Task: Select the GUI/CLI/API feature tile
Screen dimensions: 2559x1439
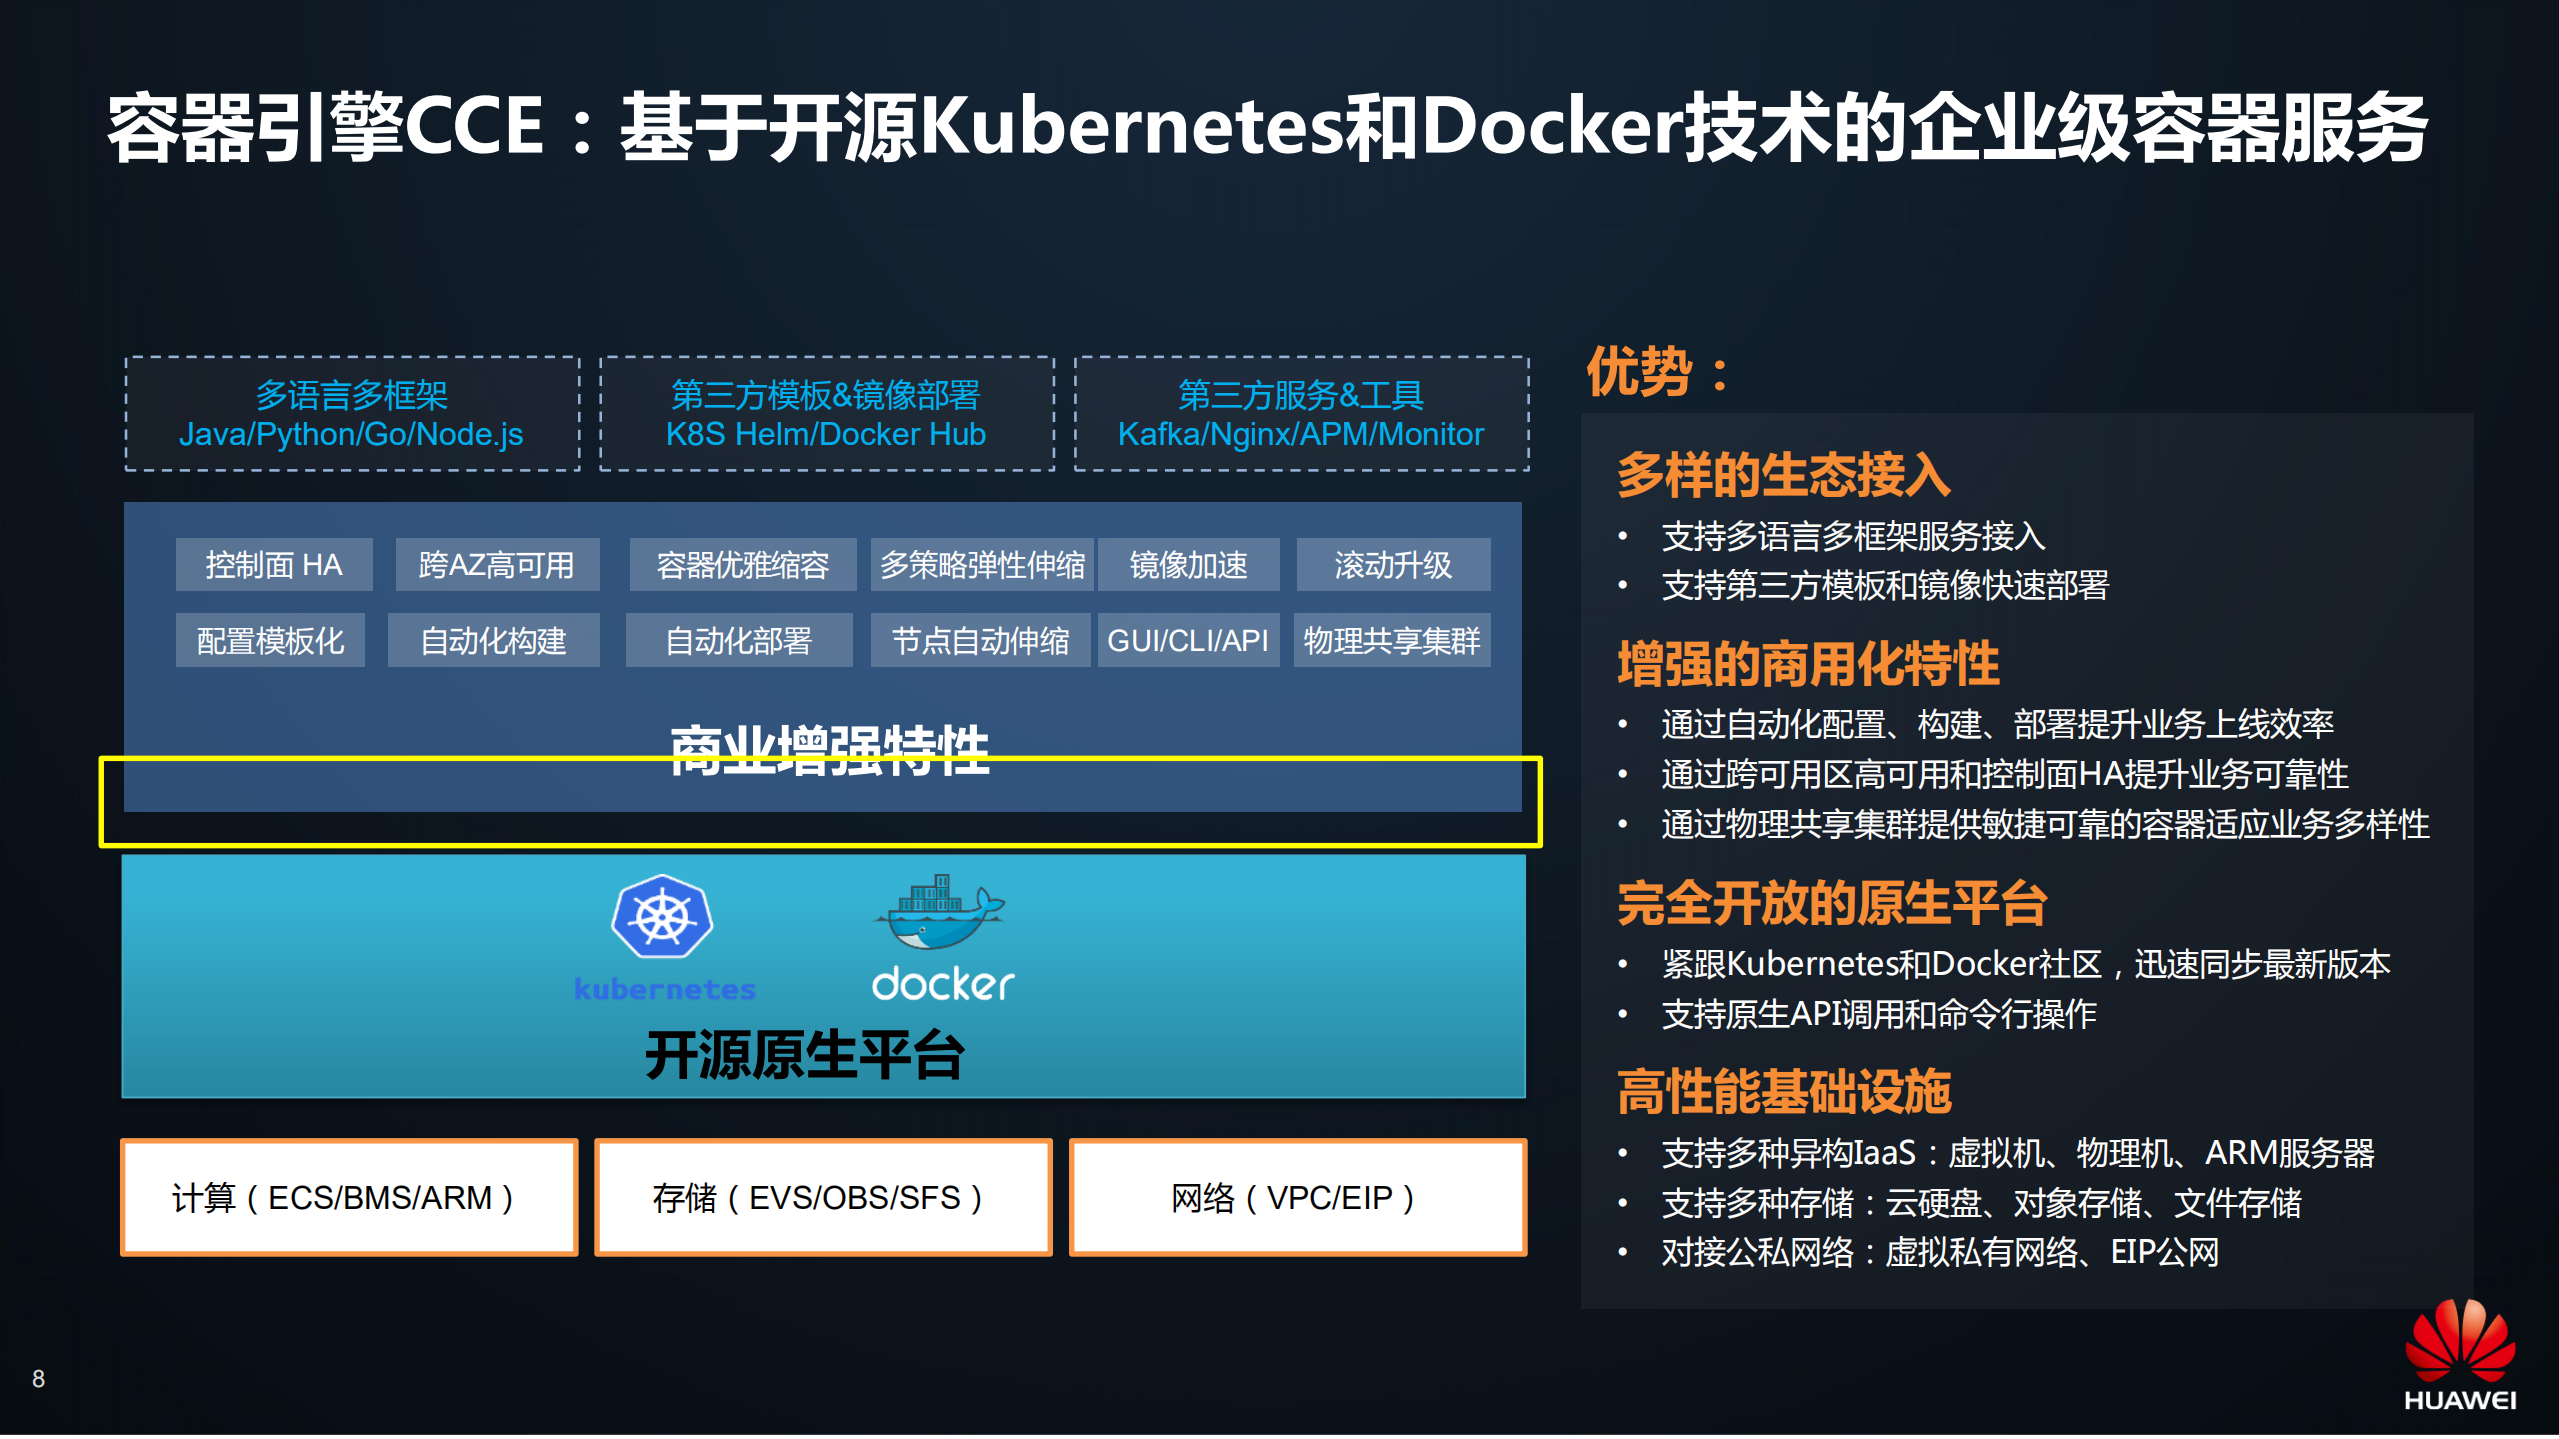Action: click(1188, 640)
